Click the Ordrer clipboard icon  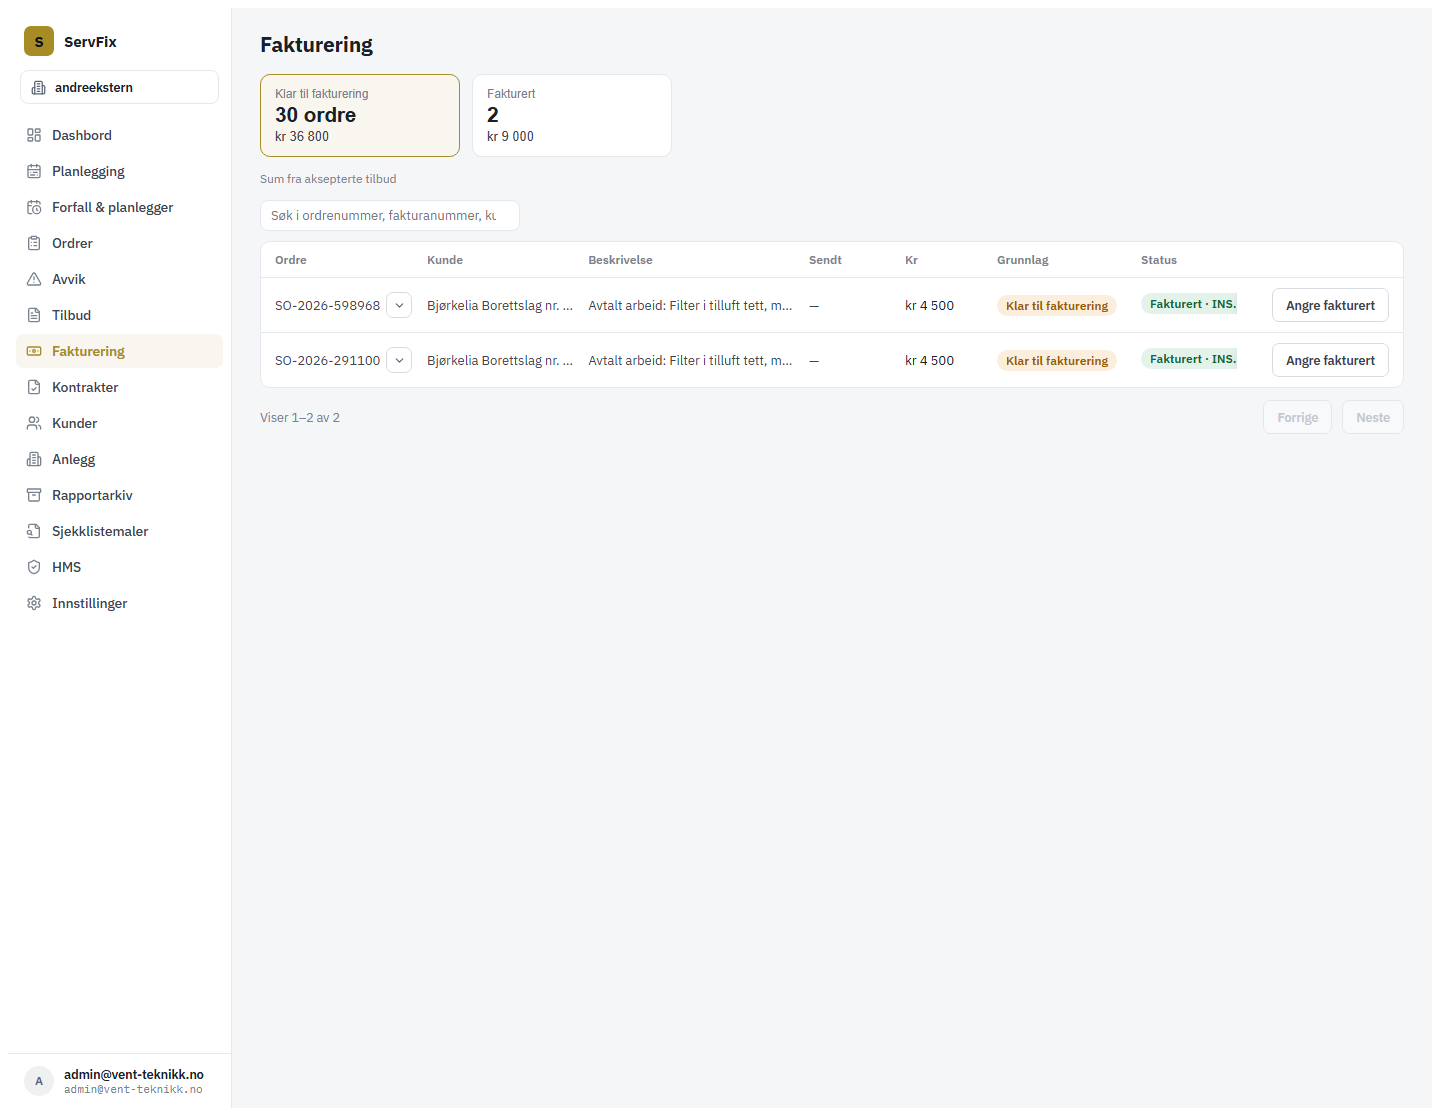coord(34,243)
